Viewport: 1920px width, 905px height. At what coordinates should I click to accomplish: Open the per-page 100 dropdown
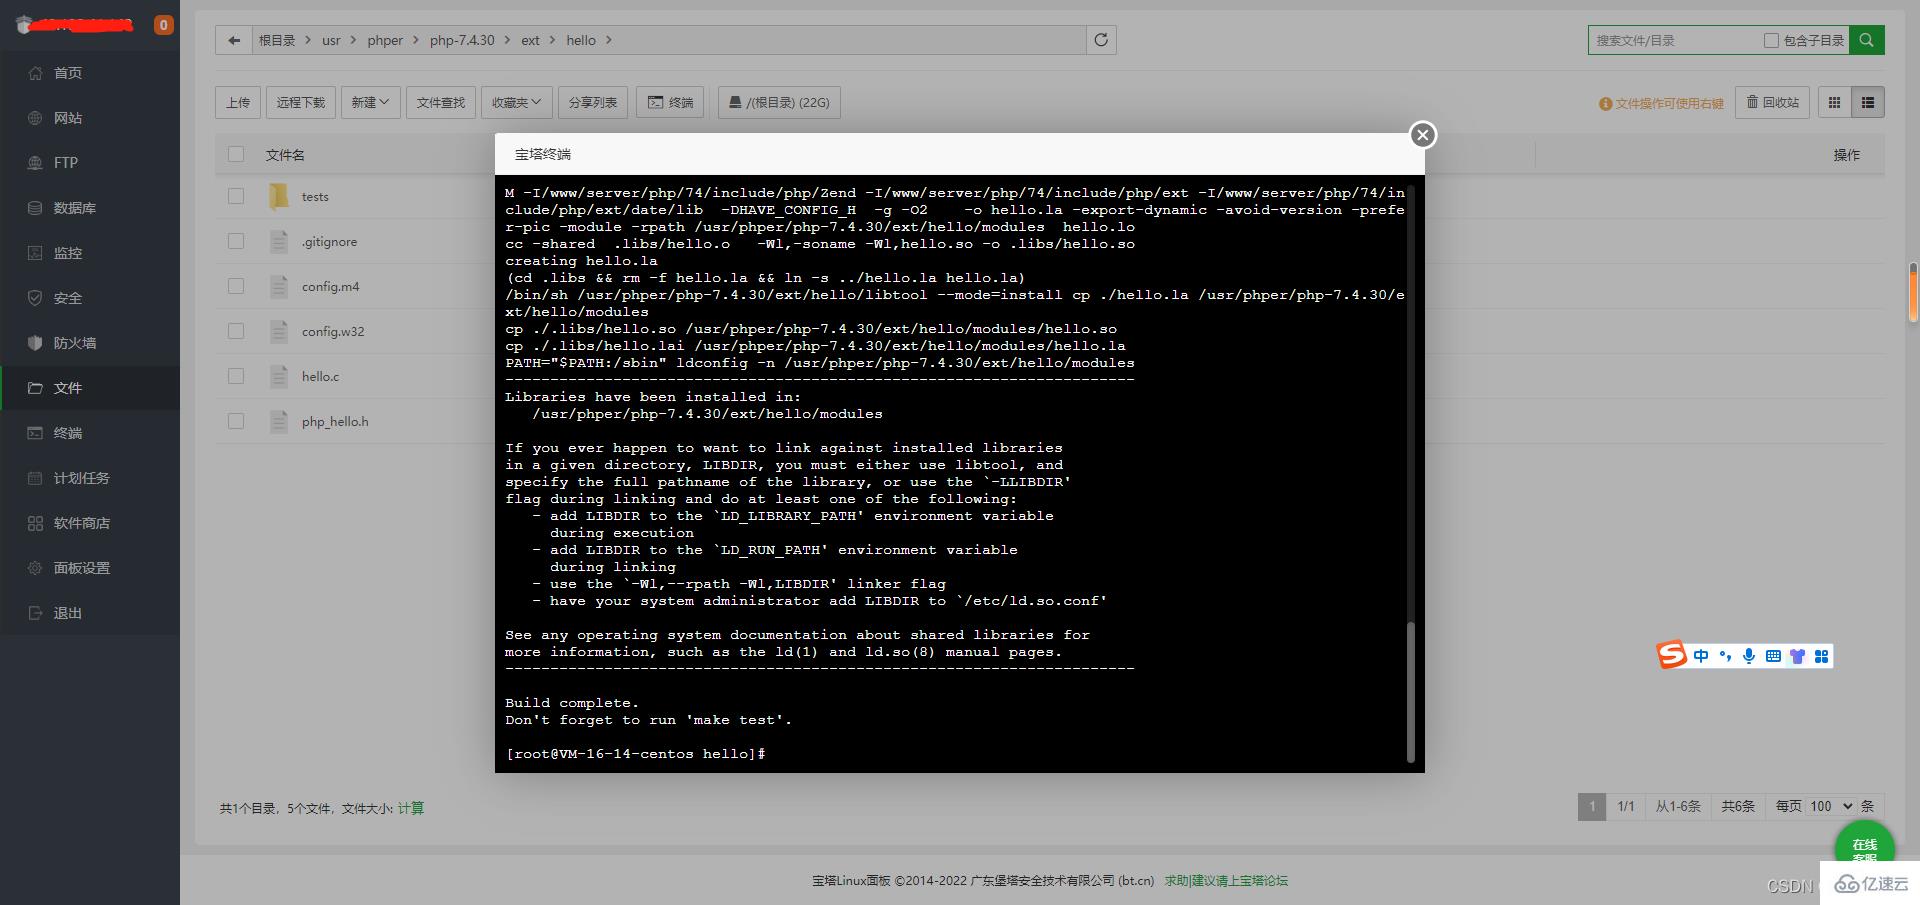click(1831, 806)
